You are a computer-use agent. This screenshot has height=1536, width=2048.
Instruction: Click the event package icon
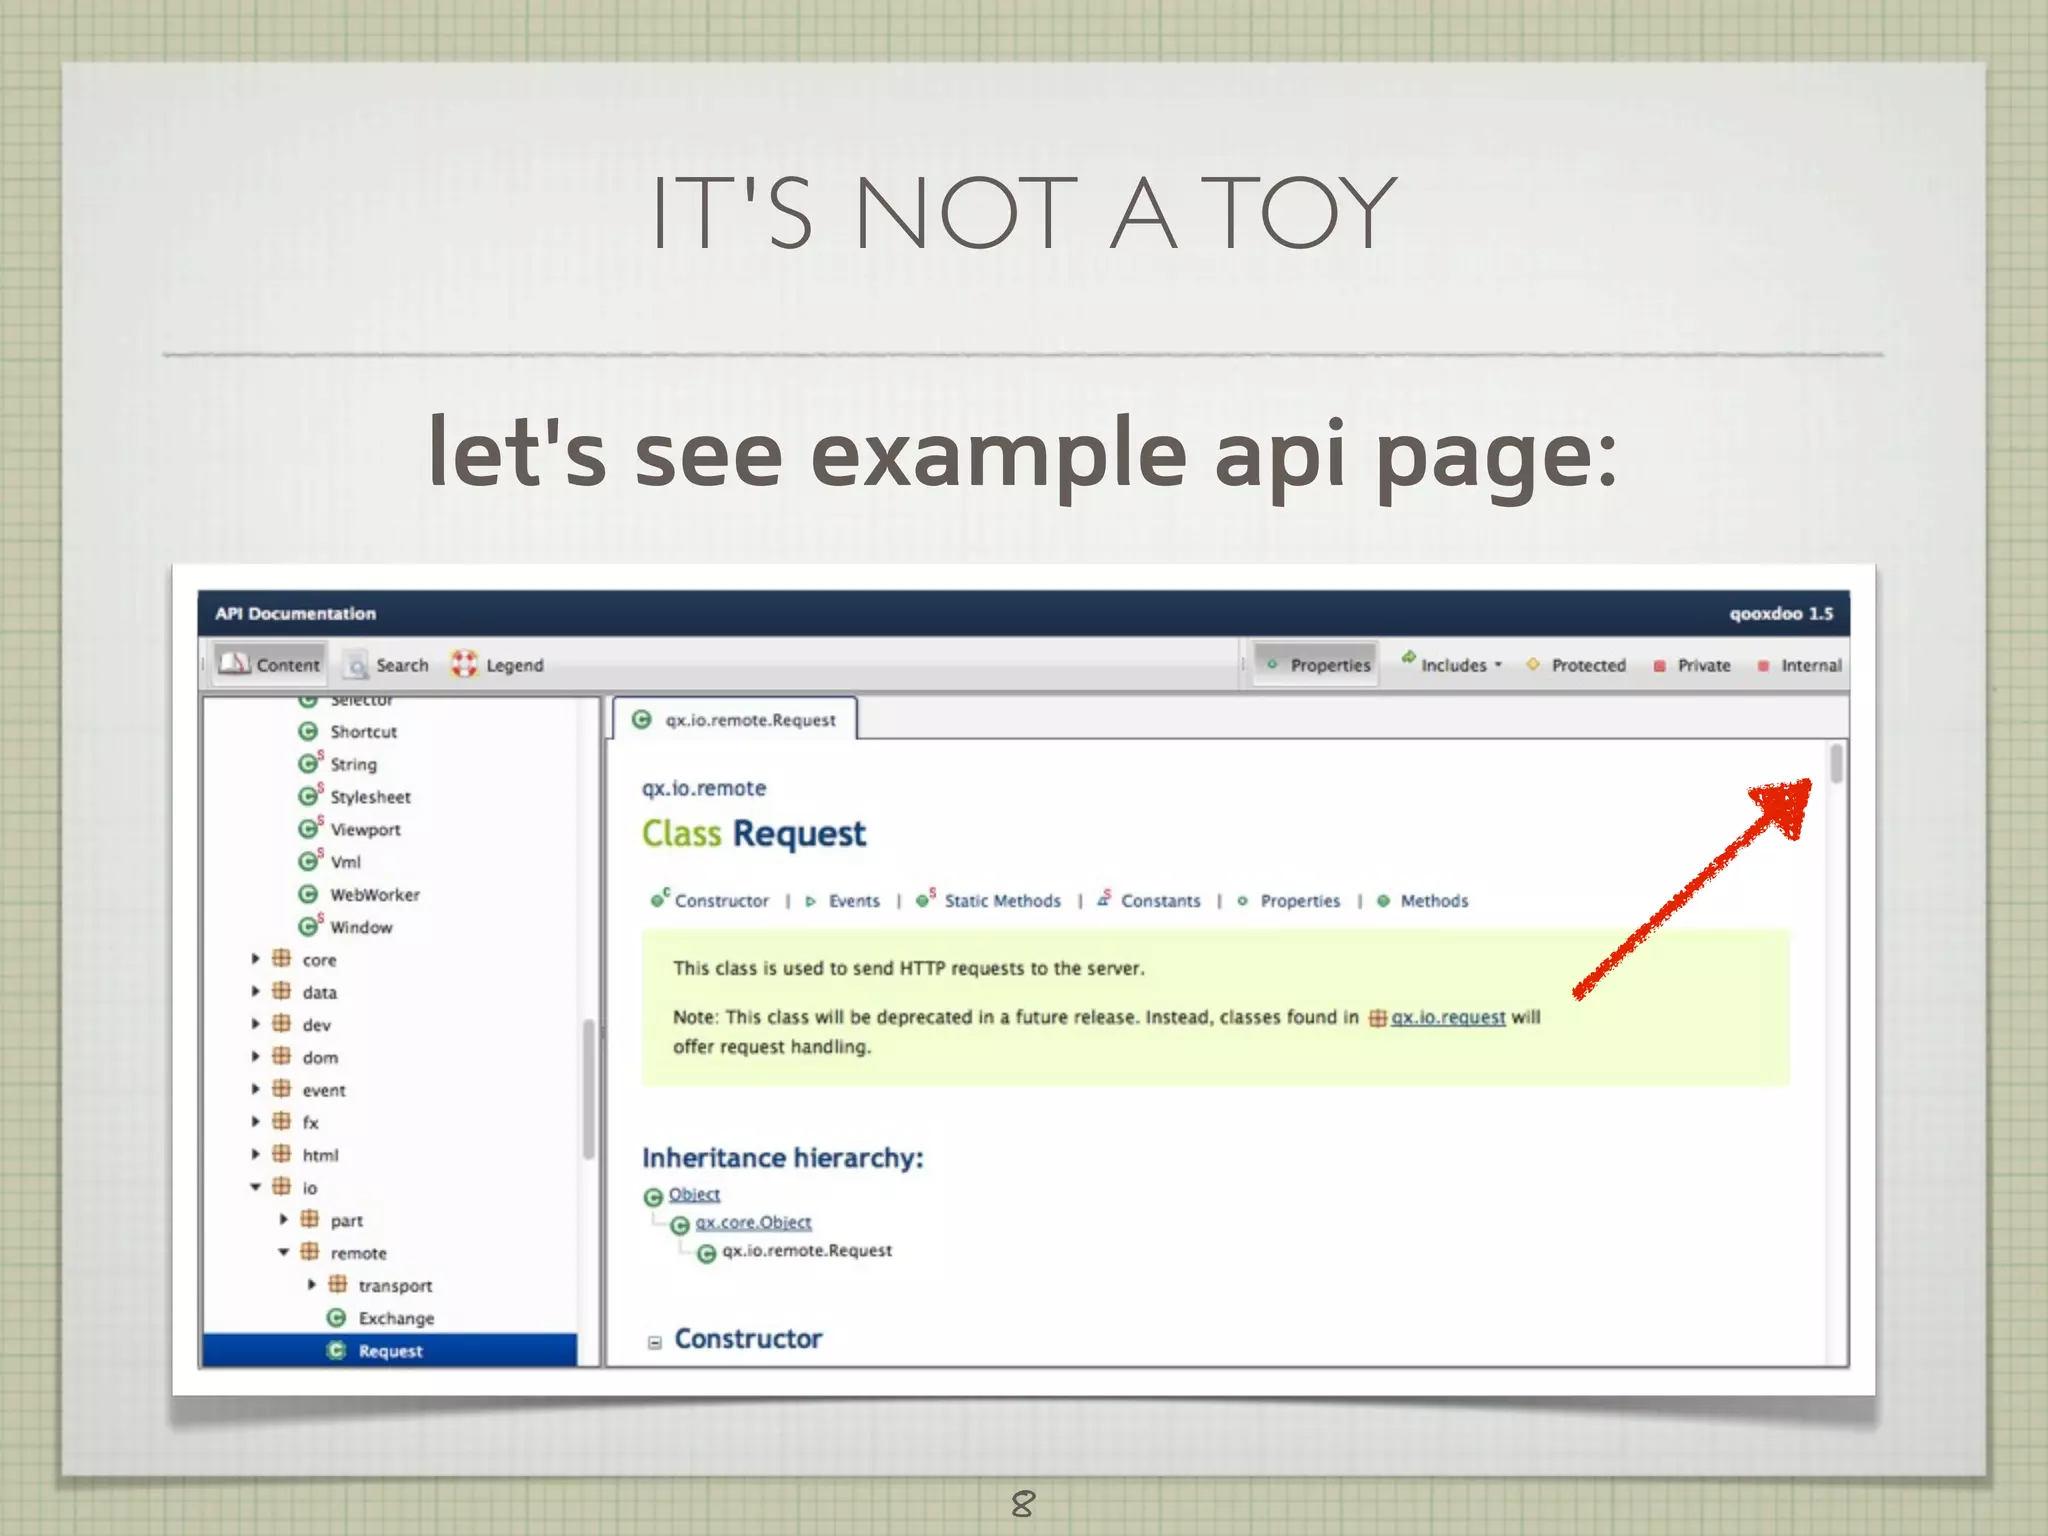pos(282,1088)
